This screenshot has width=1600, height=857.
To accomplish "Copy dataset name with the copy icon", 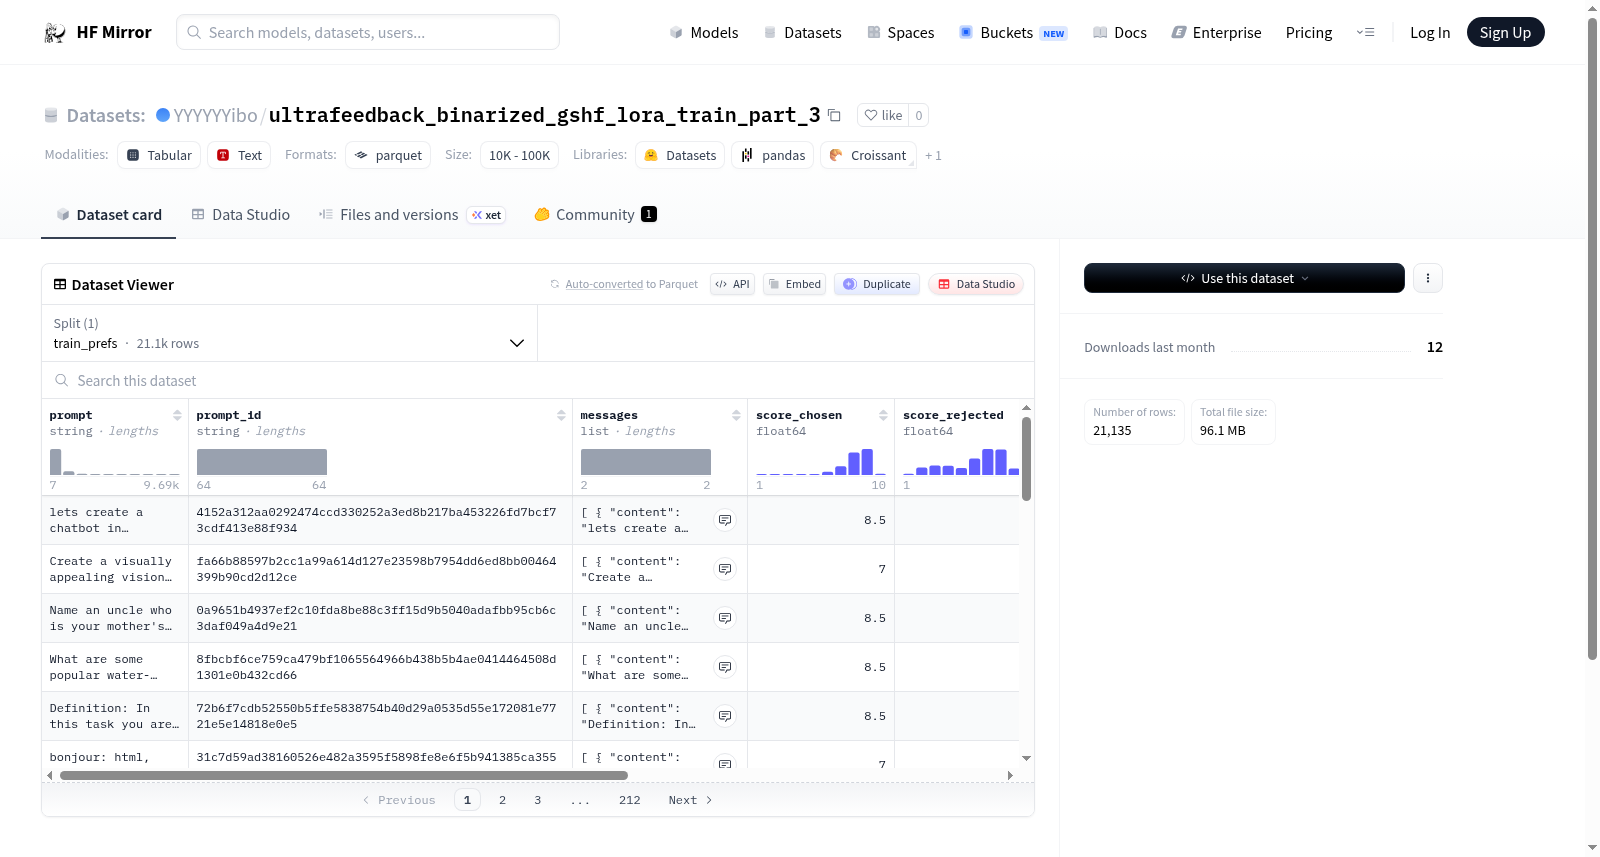I will tap(834, 115).
